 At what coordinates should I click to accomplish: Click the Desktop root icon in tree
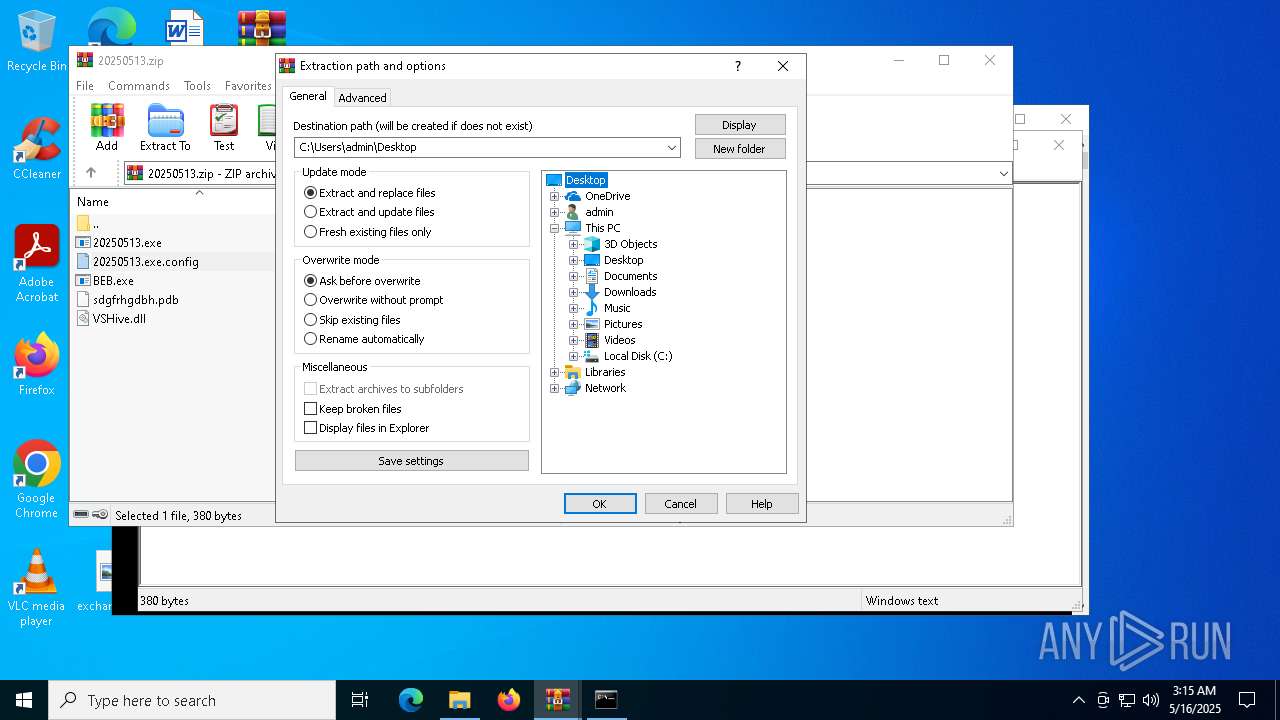(554, 180)
